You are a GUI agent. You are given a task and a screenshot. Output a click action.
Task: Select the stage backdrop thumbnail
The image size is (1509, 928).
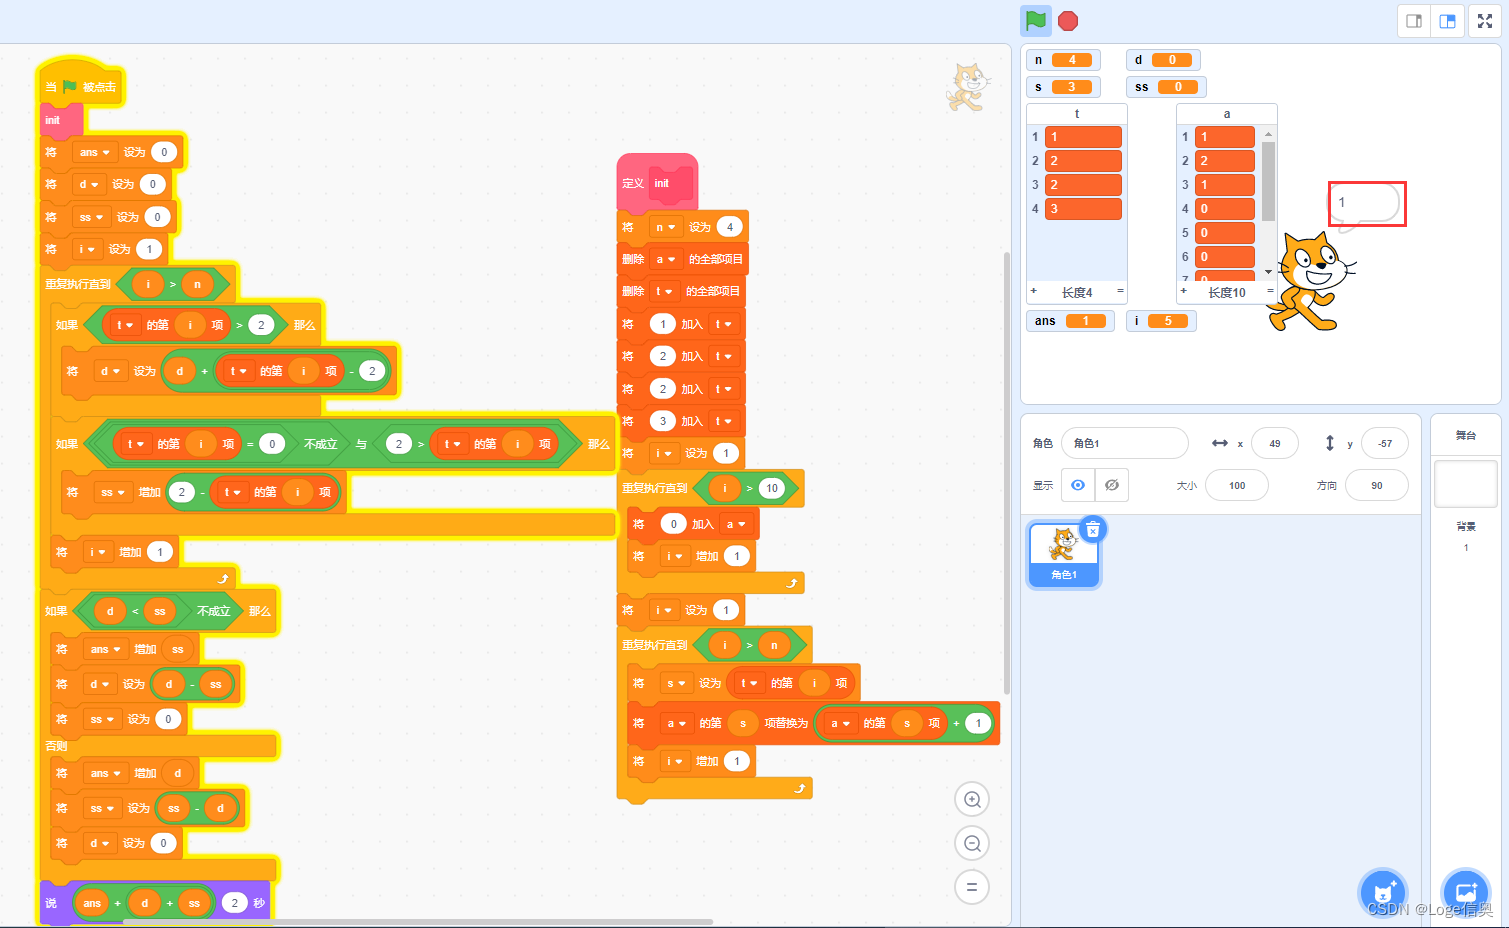[x=1466, y=484]
